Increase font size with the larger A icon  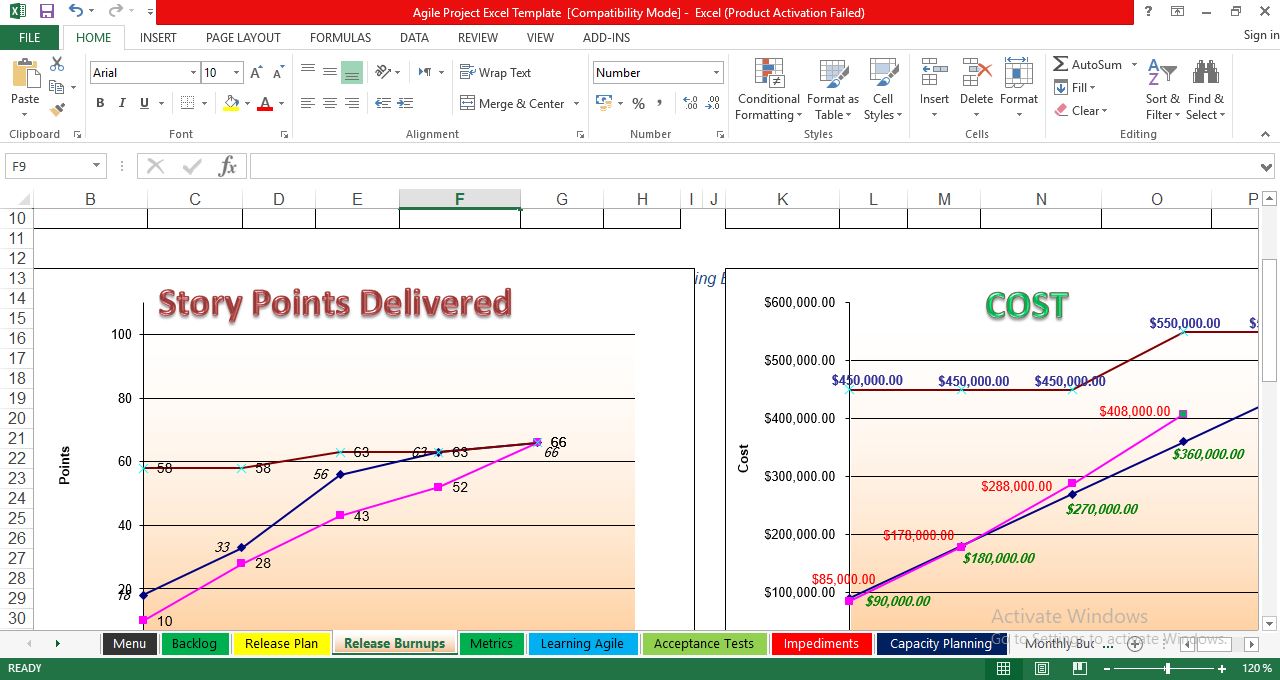[x=256, y=73]
